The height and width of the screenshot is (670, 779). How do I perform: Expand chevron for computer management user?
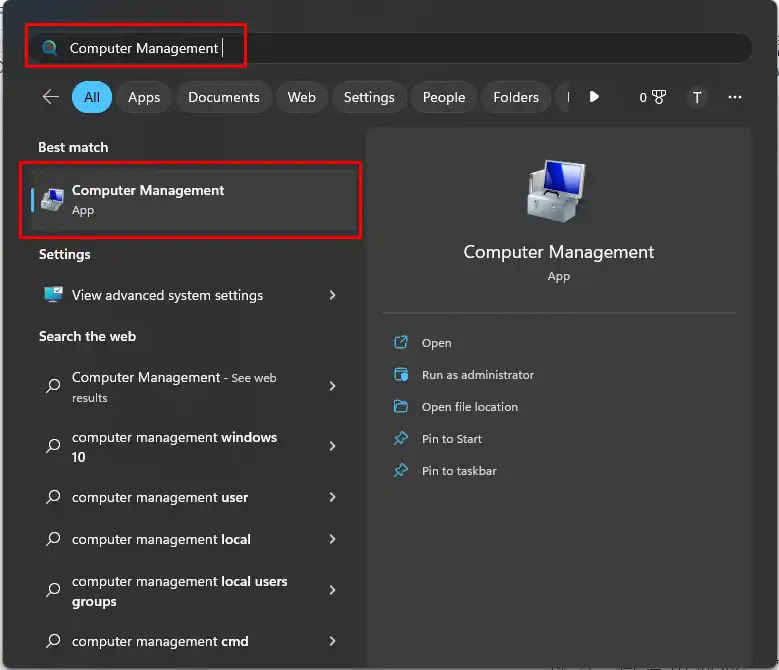[332, 497]
